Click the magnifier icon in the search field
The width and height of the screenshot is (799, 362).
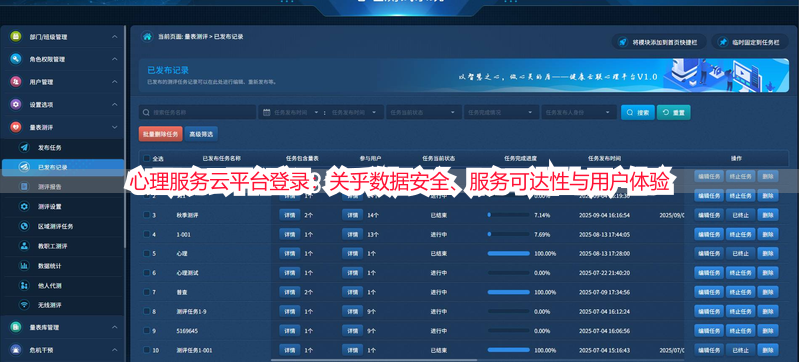(147, 112)
